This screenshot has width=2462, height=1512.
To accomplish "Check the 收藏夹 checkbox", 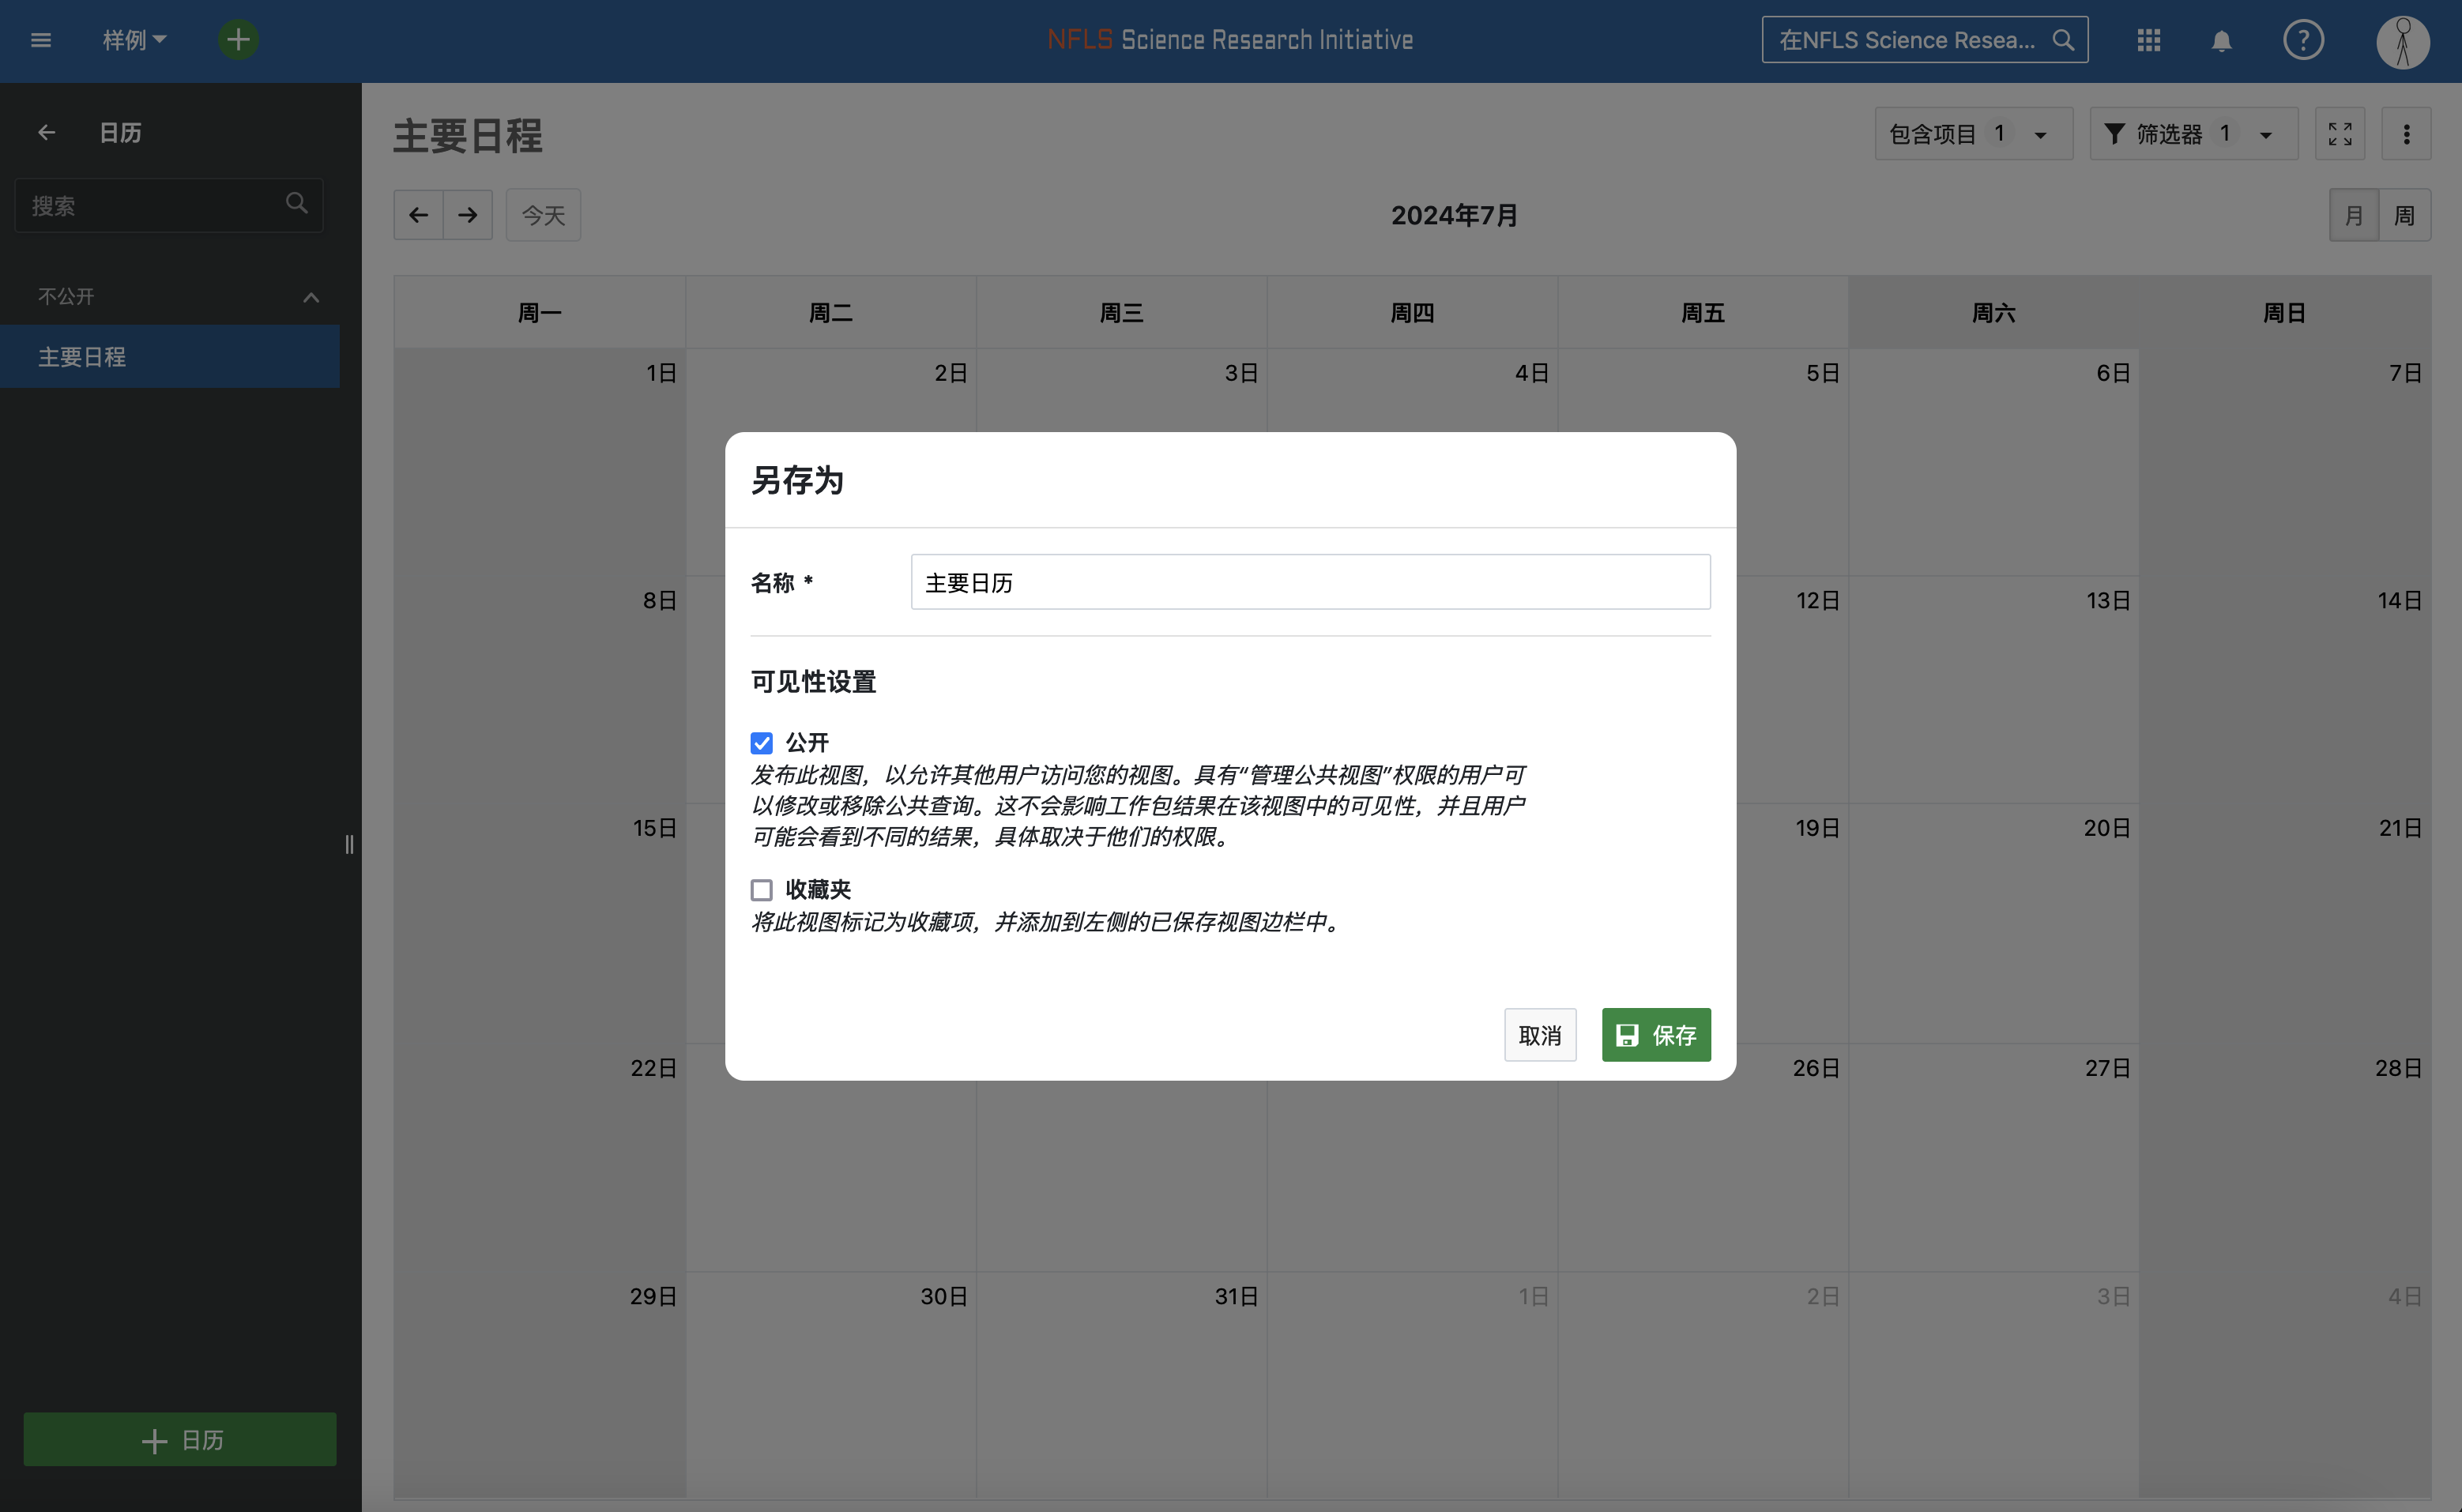I will point(762,889).
